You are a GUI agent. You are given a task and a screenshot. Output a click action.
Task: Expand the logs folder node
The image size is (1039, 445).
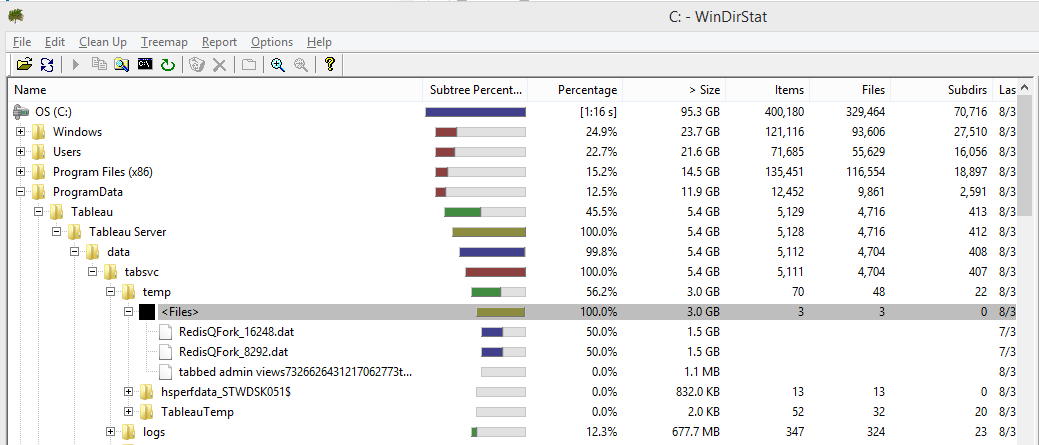tap(110, 432)
